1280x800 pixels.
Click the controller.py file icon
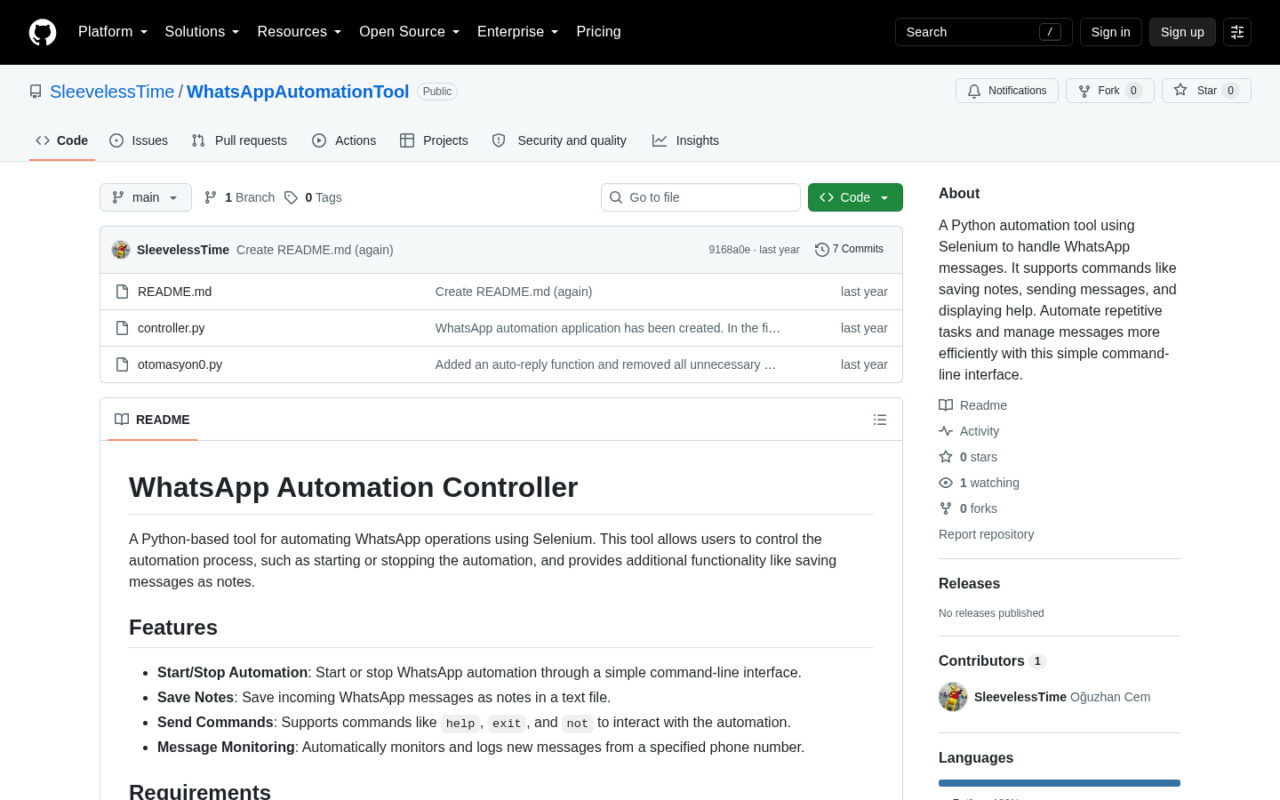pyautogui.click(x=122, y=328)
